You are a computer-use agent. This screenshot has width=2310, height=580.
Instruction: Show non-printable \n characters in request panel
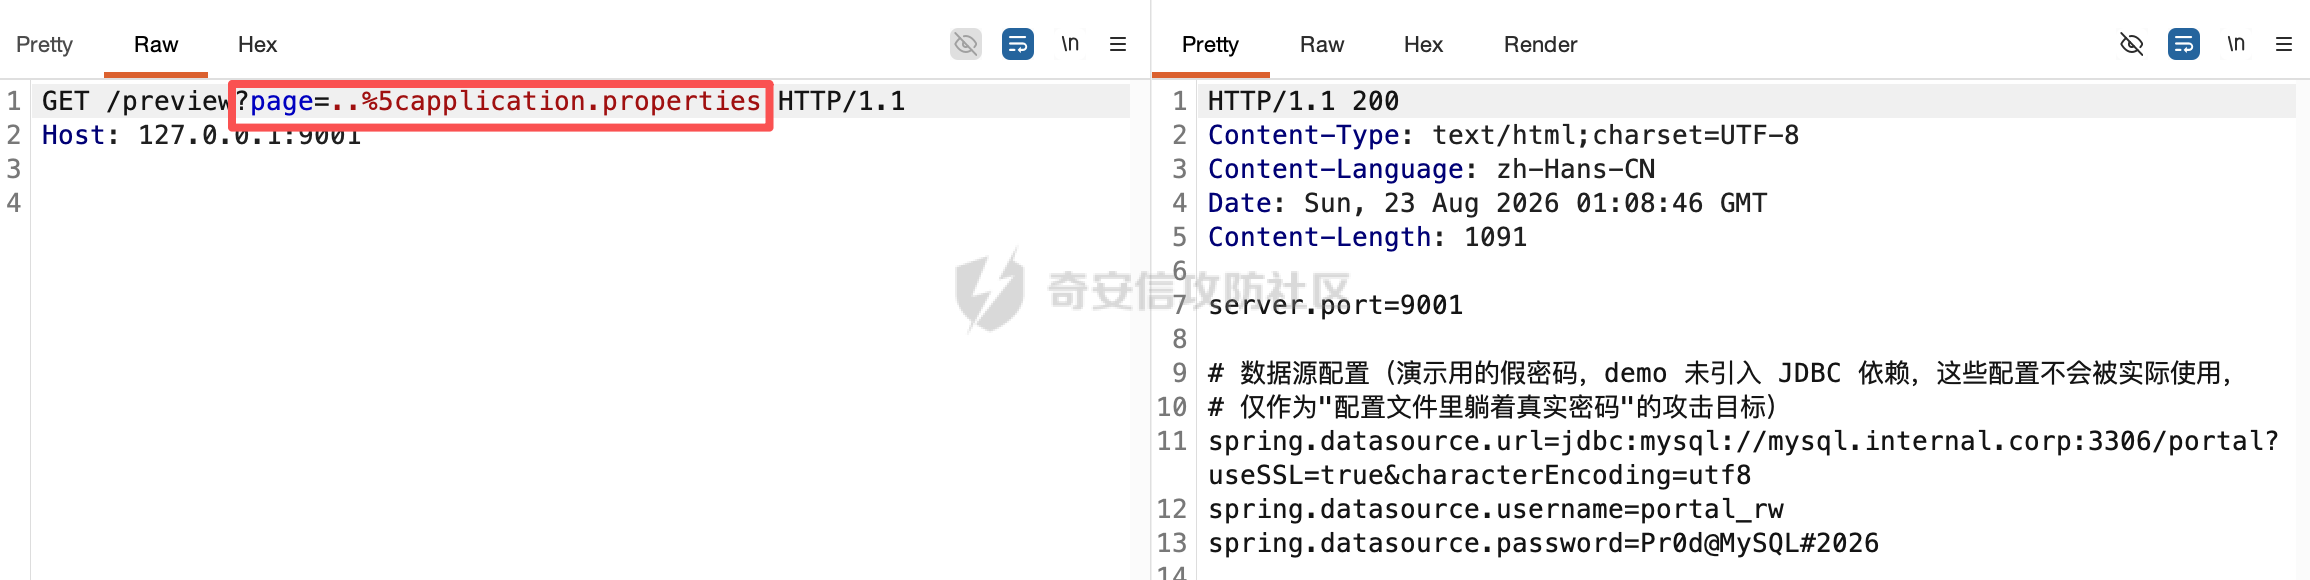tap(1070, 44)
